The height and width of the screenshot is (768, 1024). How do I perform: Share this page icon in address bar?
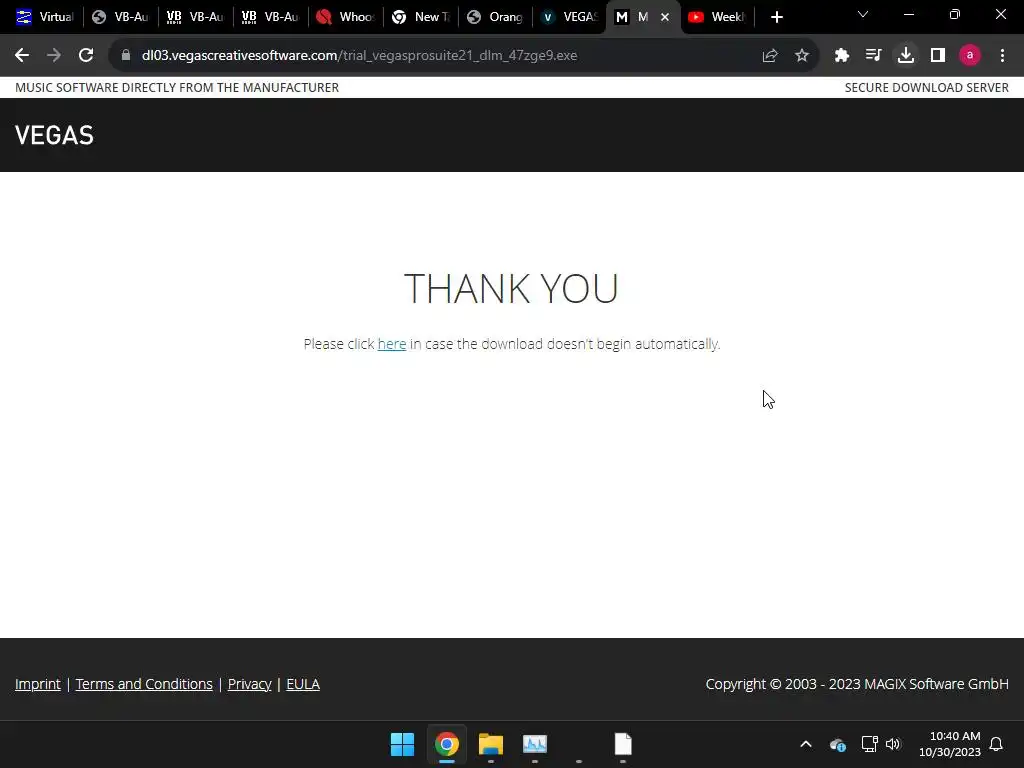770,56
